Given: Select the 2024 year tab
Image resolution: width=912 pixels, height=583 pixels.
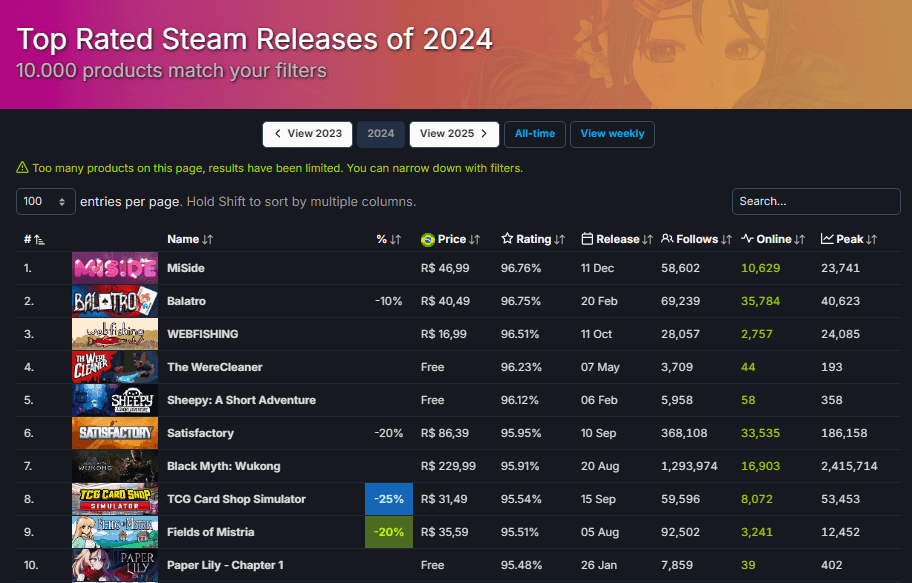Looking at the screenshot, I should click(x=381, y=134).
